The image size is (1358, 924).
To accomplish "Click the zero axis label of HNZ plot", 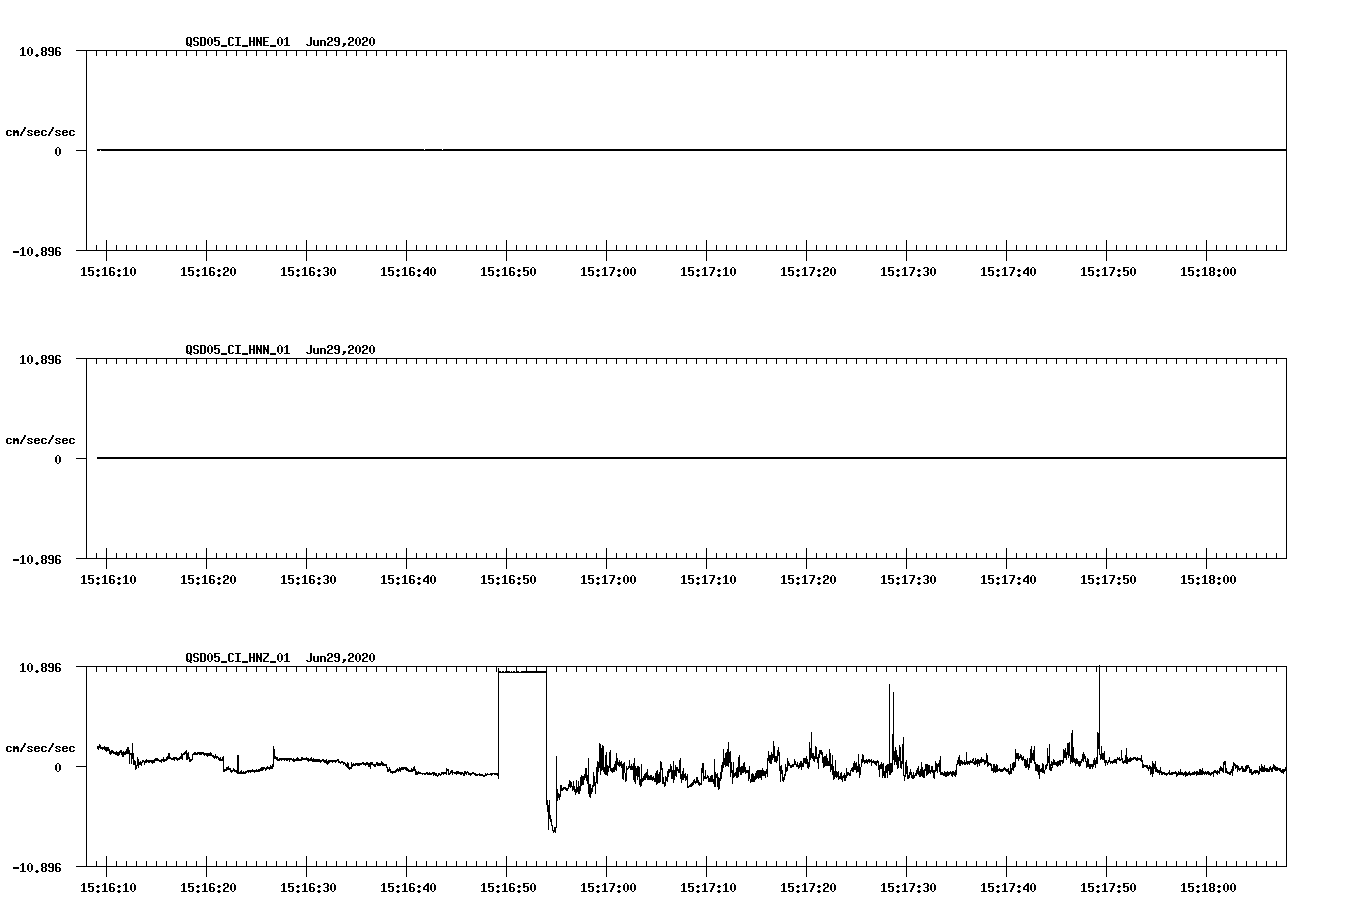I will tap(58, 767).
